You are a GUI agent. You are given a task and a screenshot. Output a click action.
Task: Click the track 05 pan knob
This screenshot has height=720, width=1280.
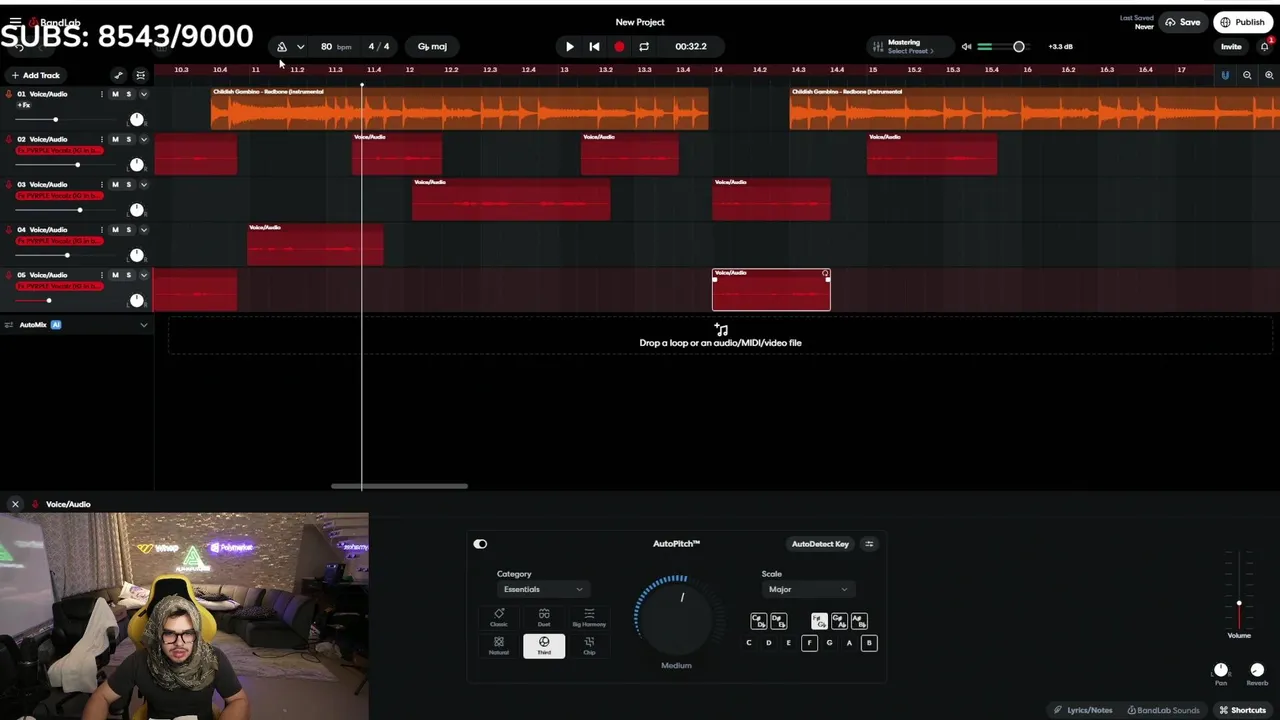[136, 300]
